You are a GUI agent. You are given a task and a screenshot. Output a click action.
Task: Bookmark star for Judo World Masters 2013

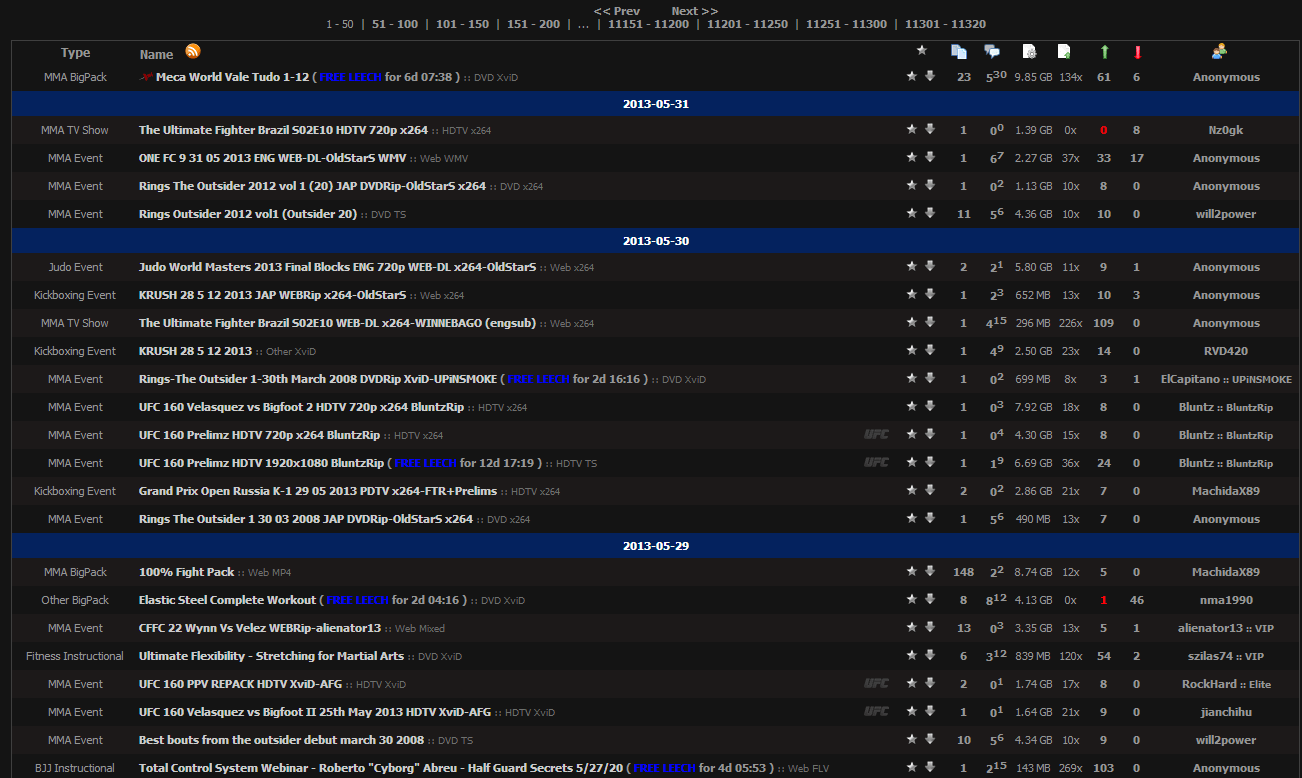[x=912, y=266]
